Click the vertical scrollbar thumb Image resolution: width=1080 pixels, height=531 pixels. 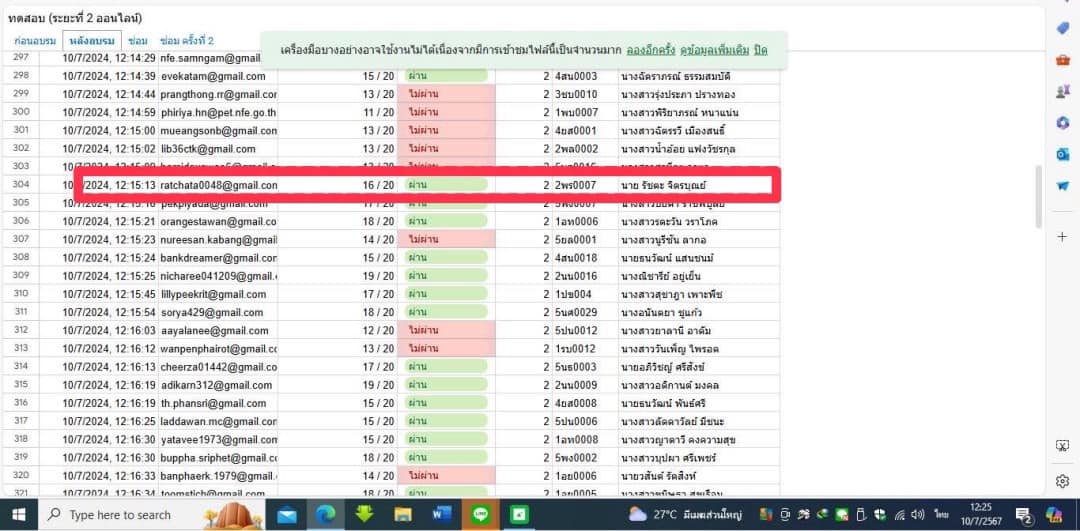[x=1039, y=196]
